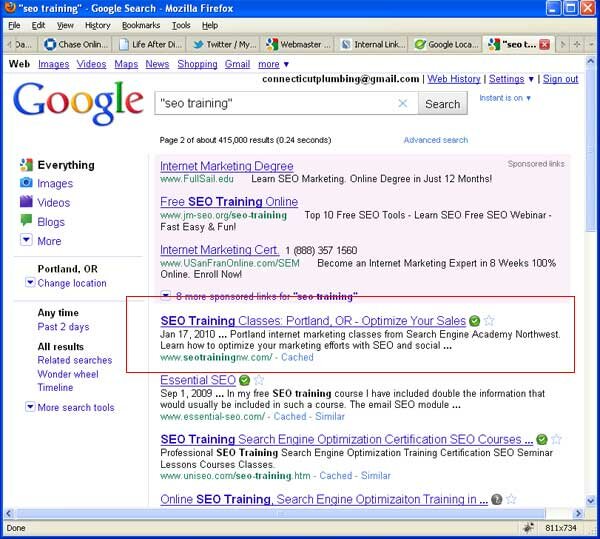Open the Edit menu

[38, 25]
